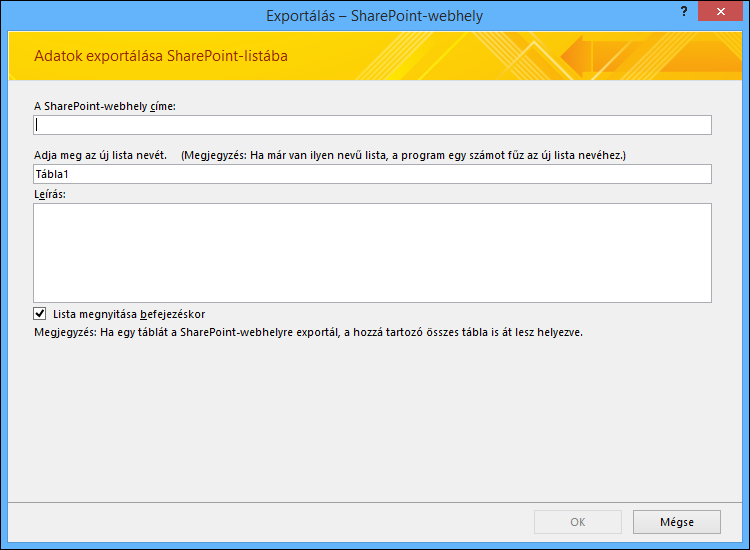Click the label A SharePoint-webhely címe
Screen dimensions: 750x550
105,106
